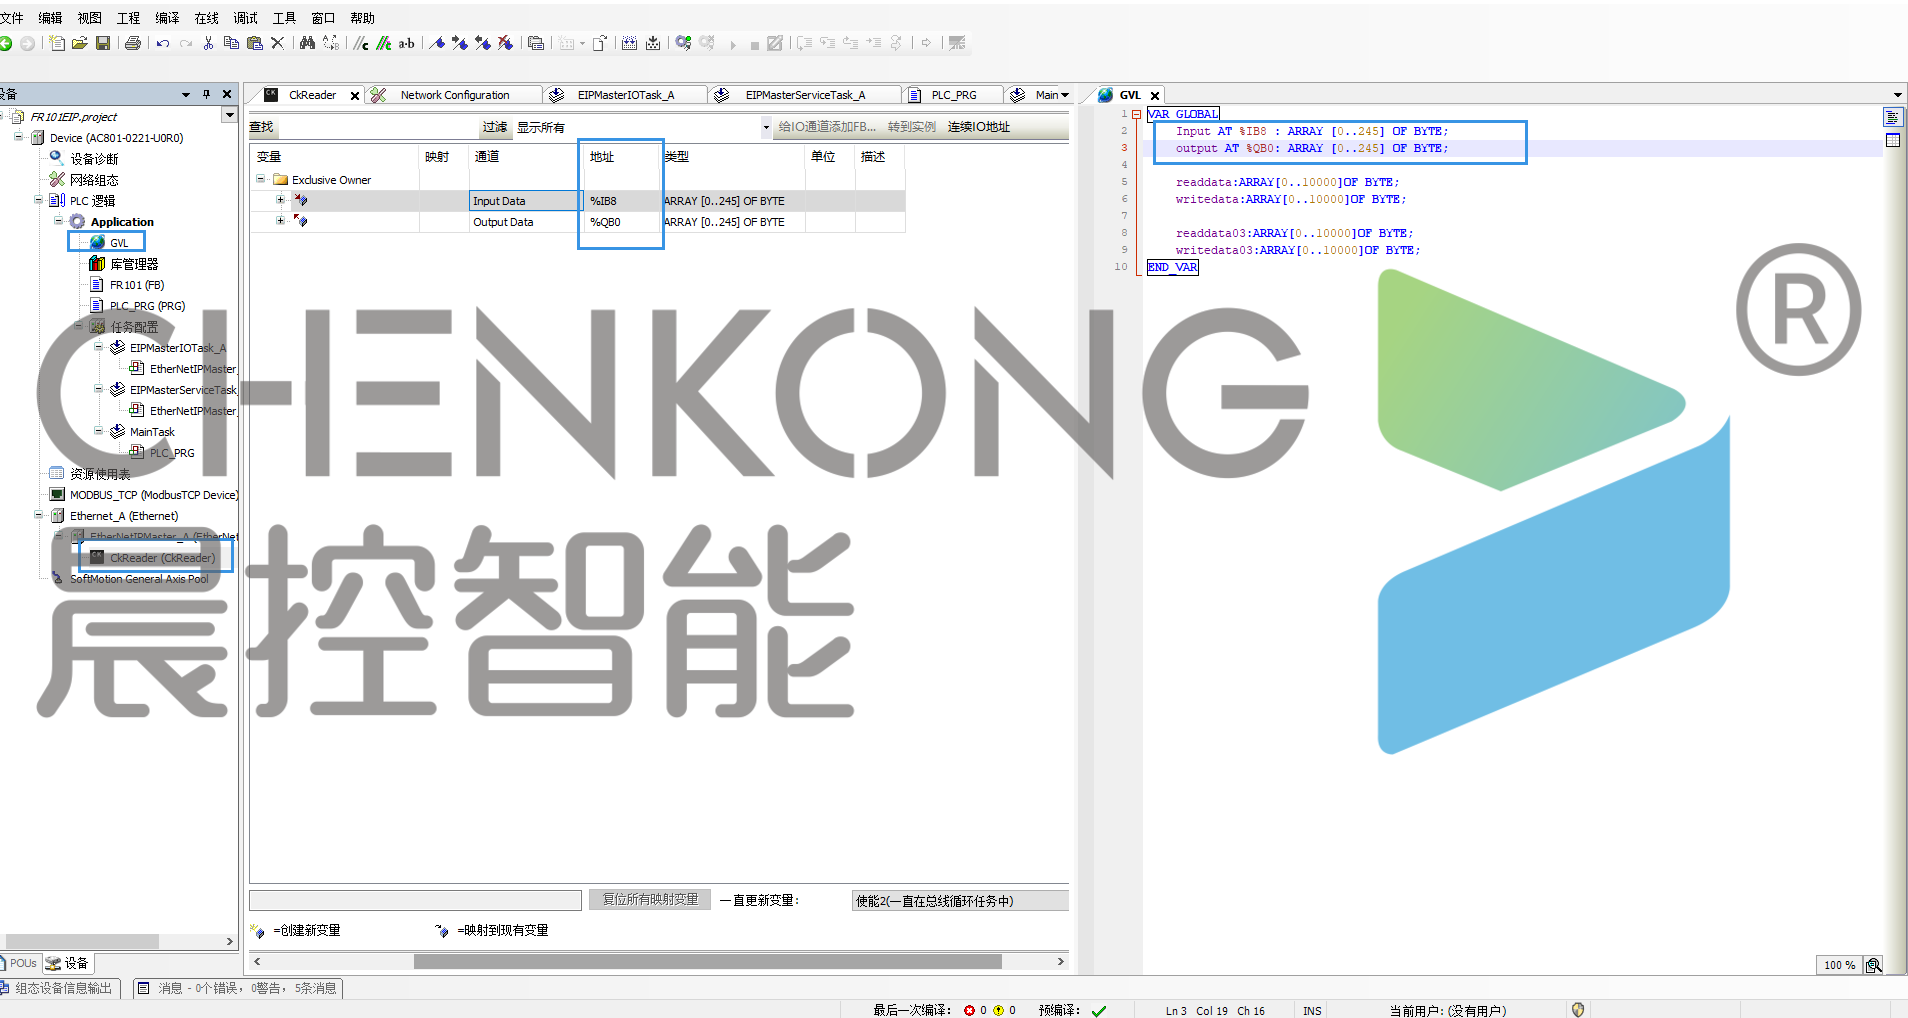Open the 使能2 always update dropdown

click(960, 901)
